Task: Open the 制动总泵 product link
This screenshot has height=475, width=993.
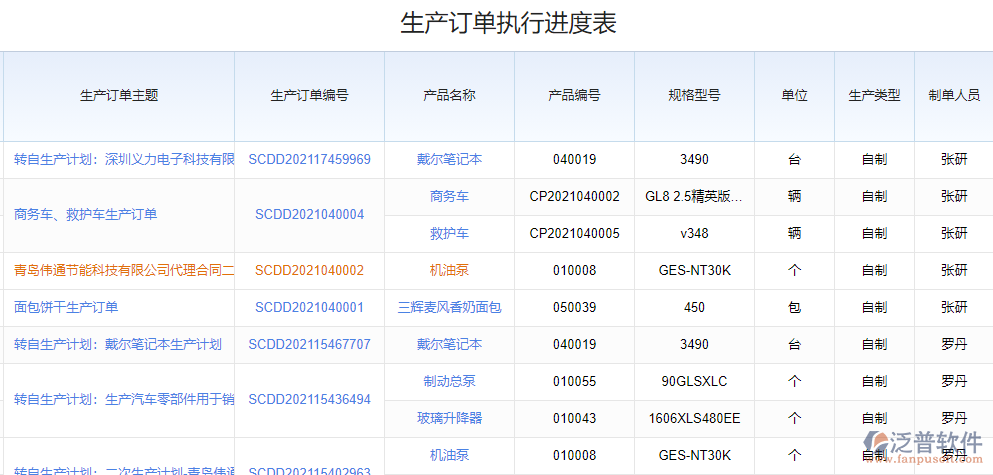Action: (449, 381)
